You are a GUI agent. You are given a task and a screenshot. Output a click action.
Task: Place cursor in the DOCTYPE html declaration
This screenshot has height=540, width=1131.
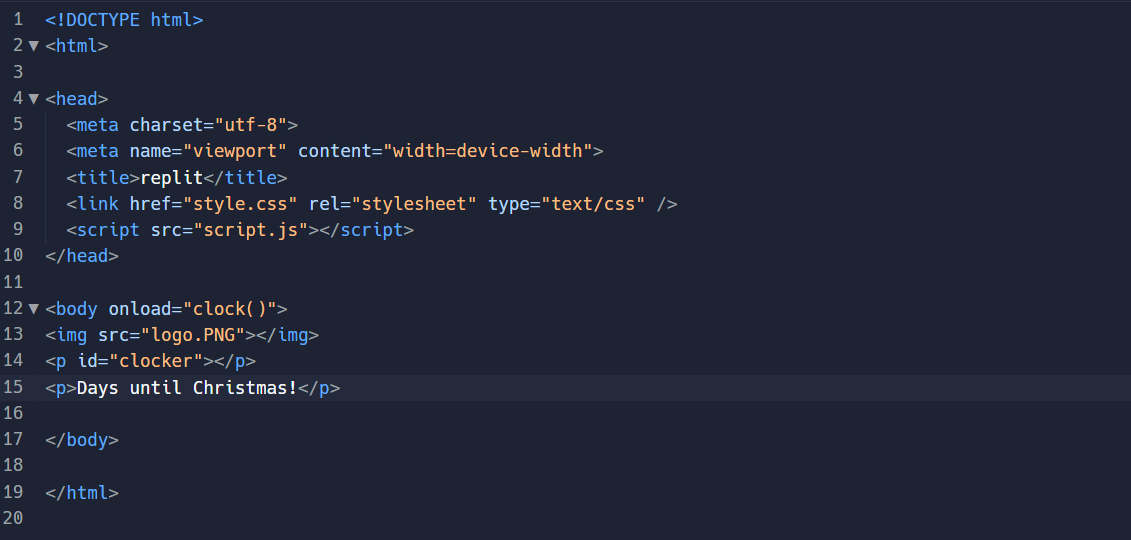[124, 19]
